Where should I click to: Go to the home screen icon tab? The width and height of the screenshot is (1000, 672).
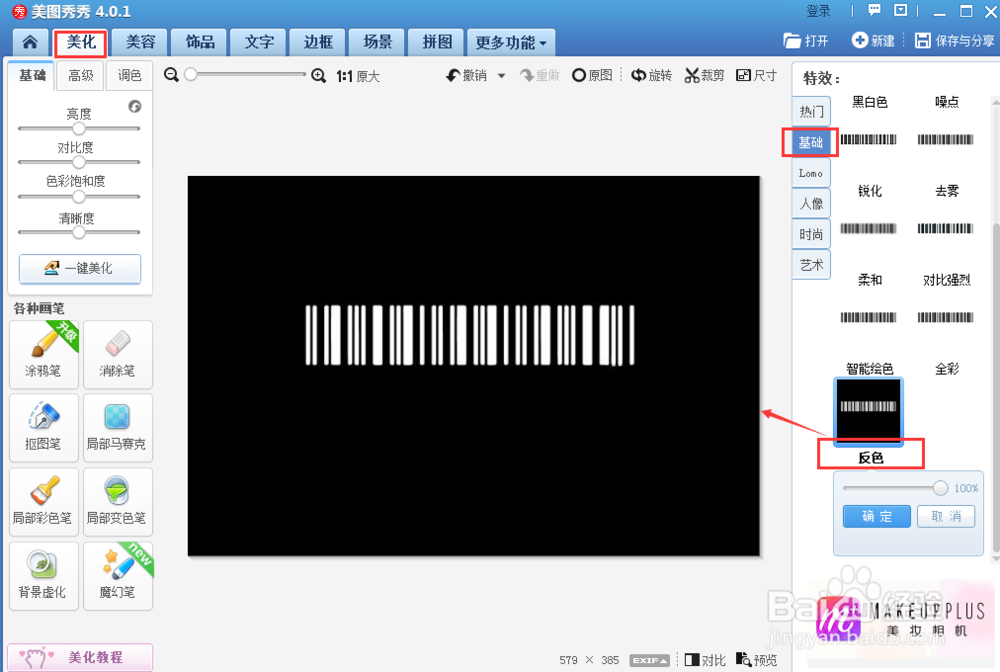(30, 42)
